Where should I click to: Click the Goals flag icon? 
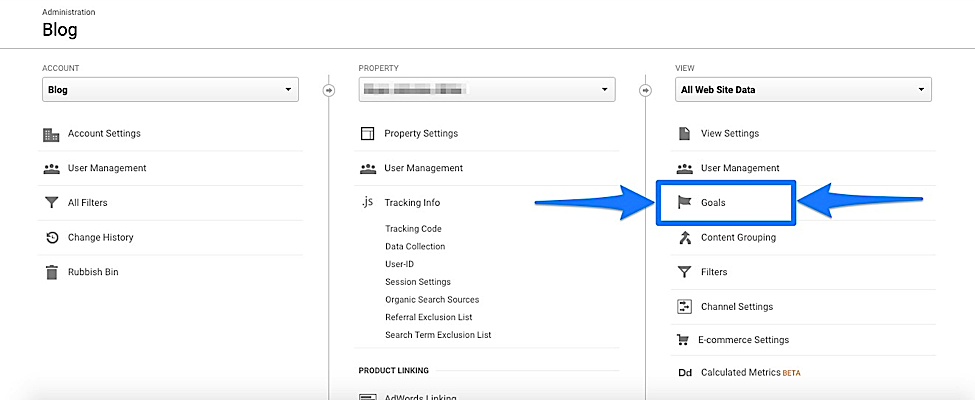click(x=684, y=203)
